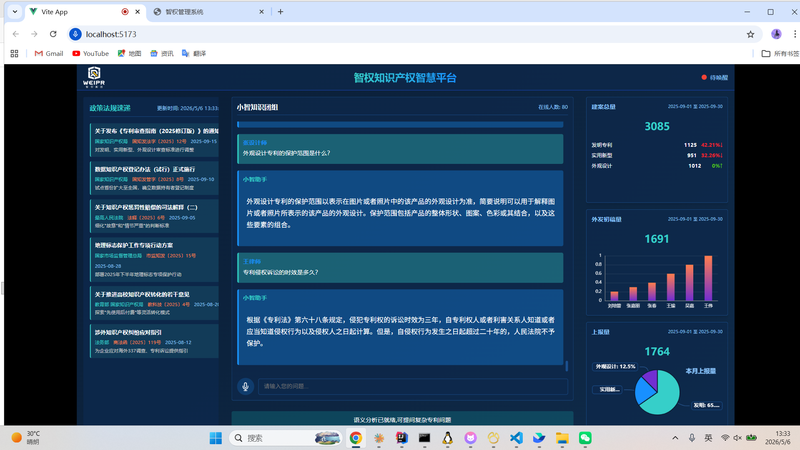This screenshot has height=450, width=800.
Task: Click the 外观设计: 12.5% pie label
Action: pos(615,366)
